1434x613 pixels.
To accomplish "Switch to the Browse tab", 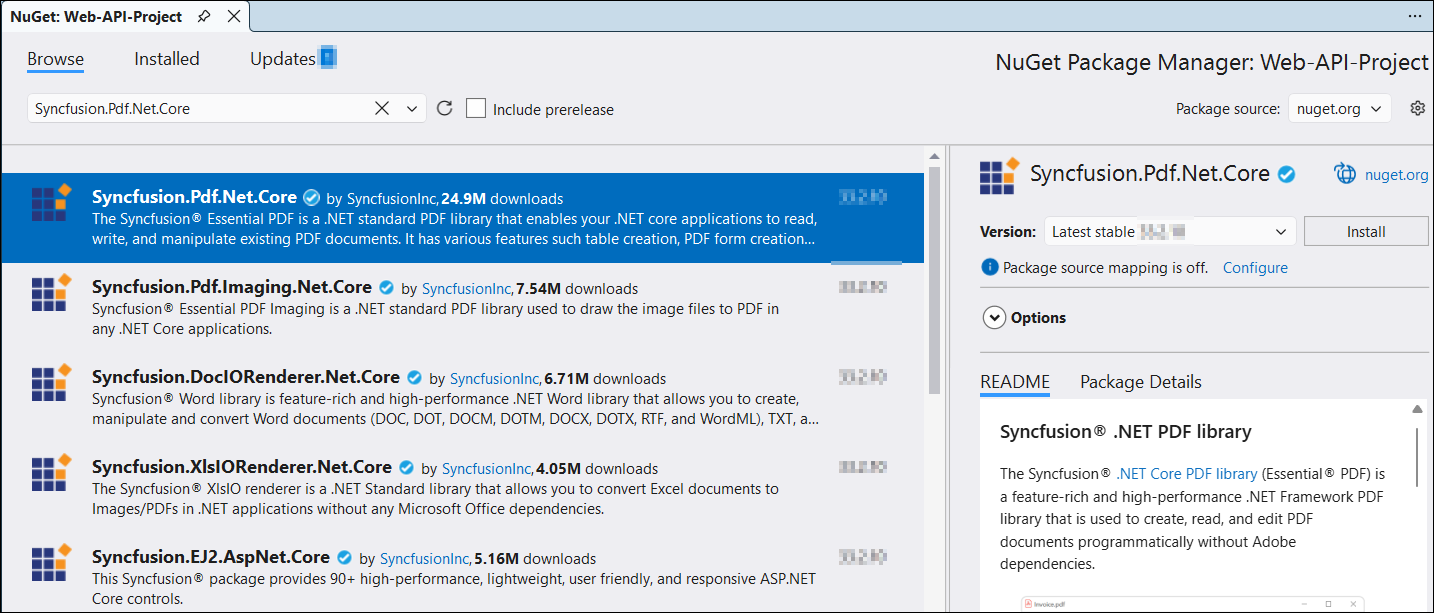I will pyautogui.click(x=56, y=59).
